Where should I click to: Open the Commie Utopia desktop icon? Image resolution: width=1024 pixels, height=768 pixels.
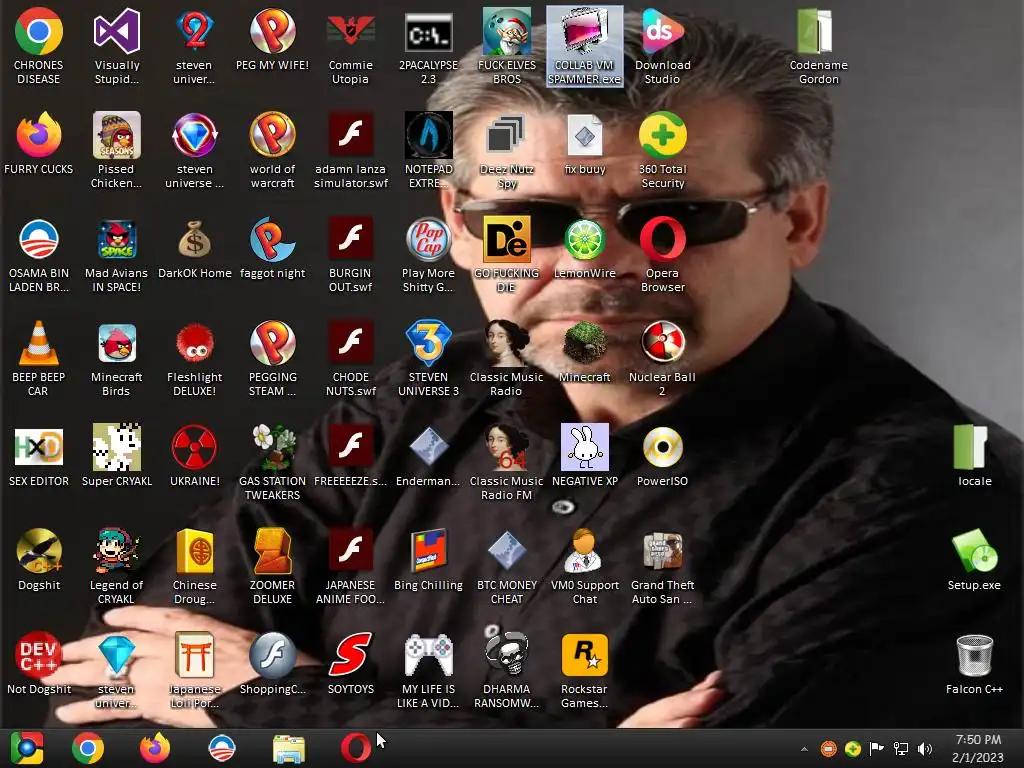point(351,31)
